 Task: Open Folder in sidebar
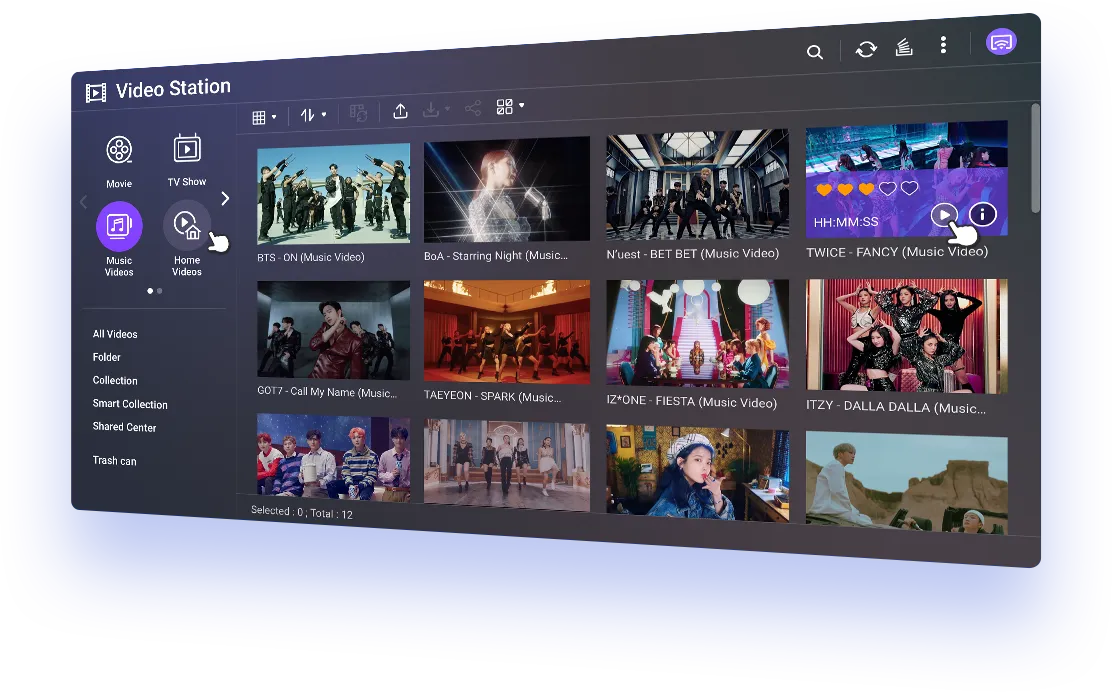coord(106,357)
